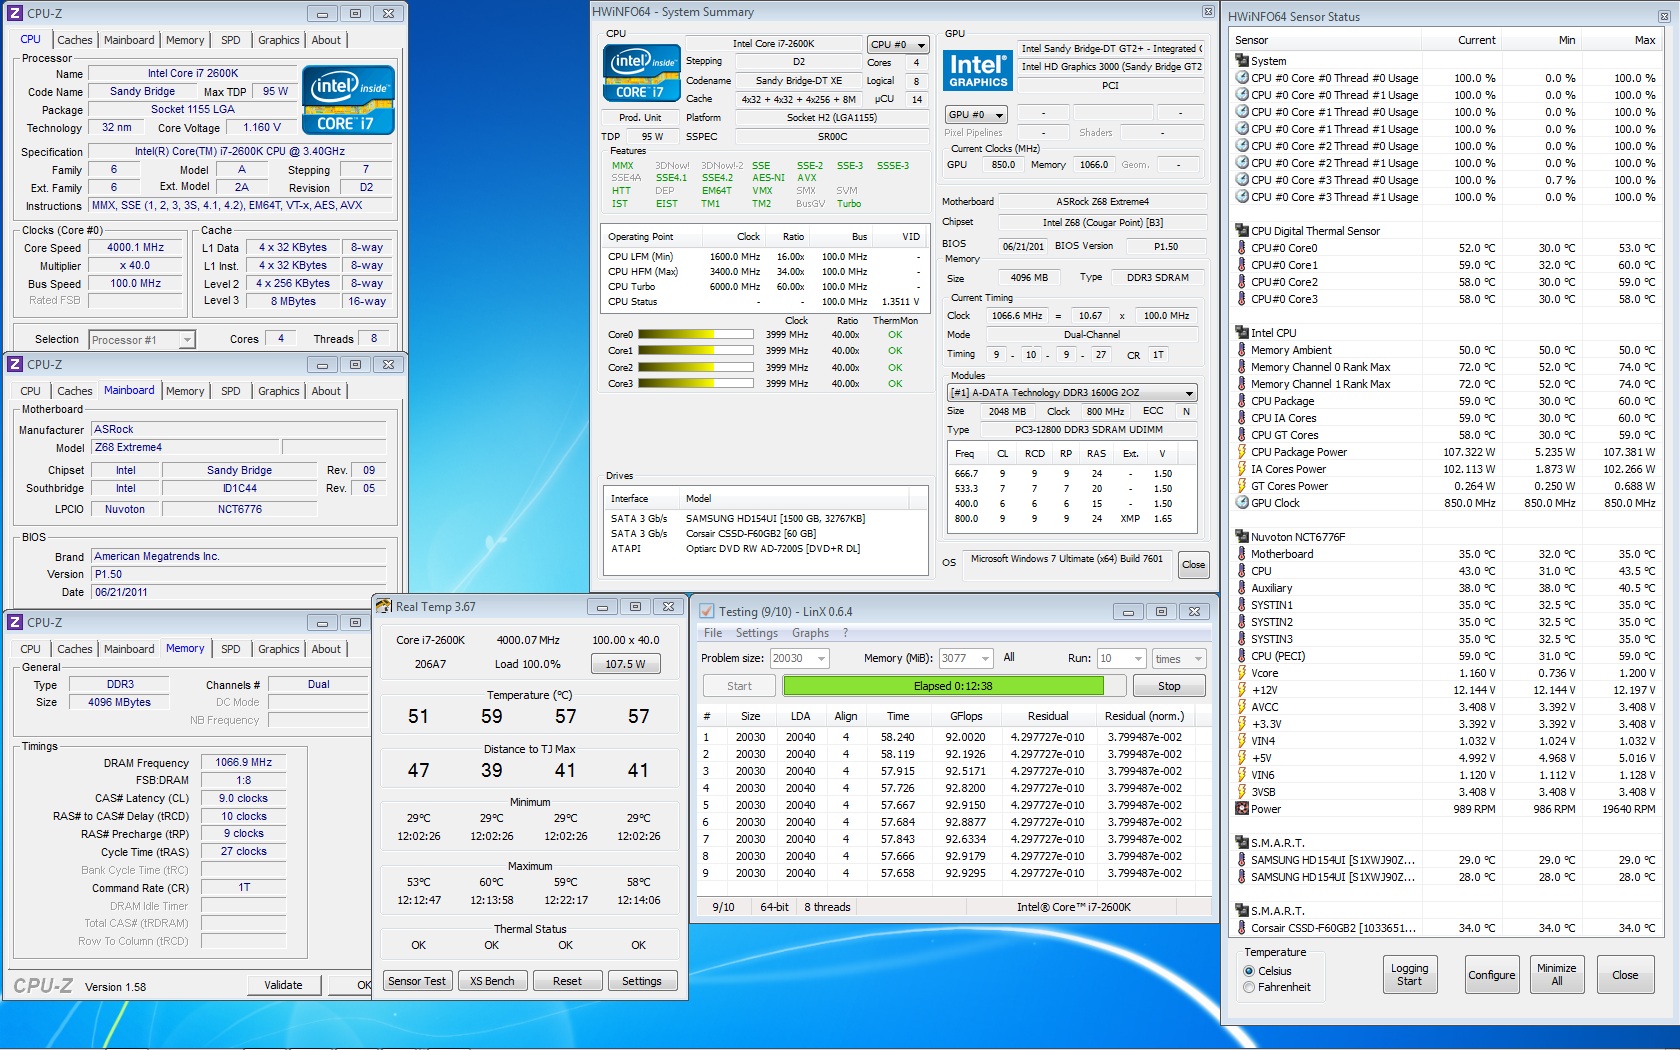Screen dimensions: 1680x1050
Task: Click the lightning icon beside CPU Package Power
Action: pyautogui.click(x=1242, y=452)
